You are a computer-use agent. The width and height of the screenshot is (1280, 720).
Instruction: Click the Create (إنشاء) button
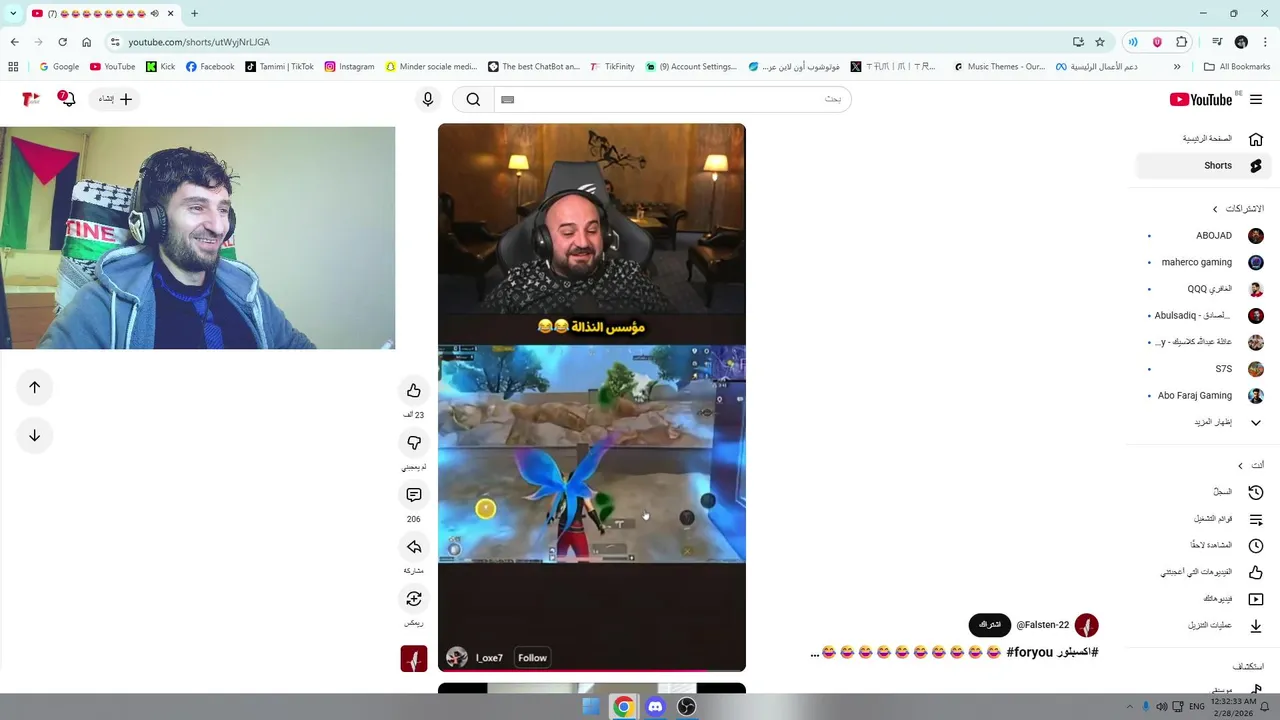click(x=115, y=99)
